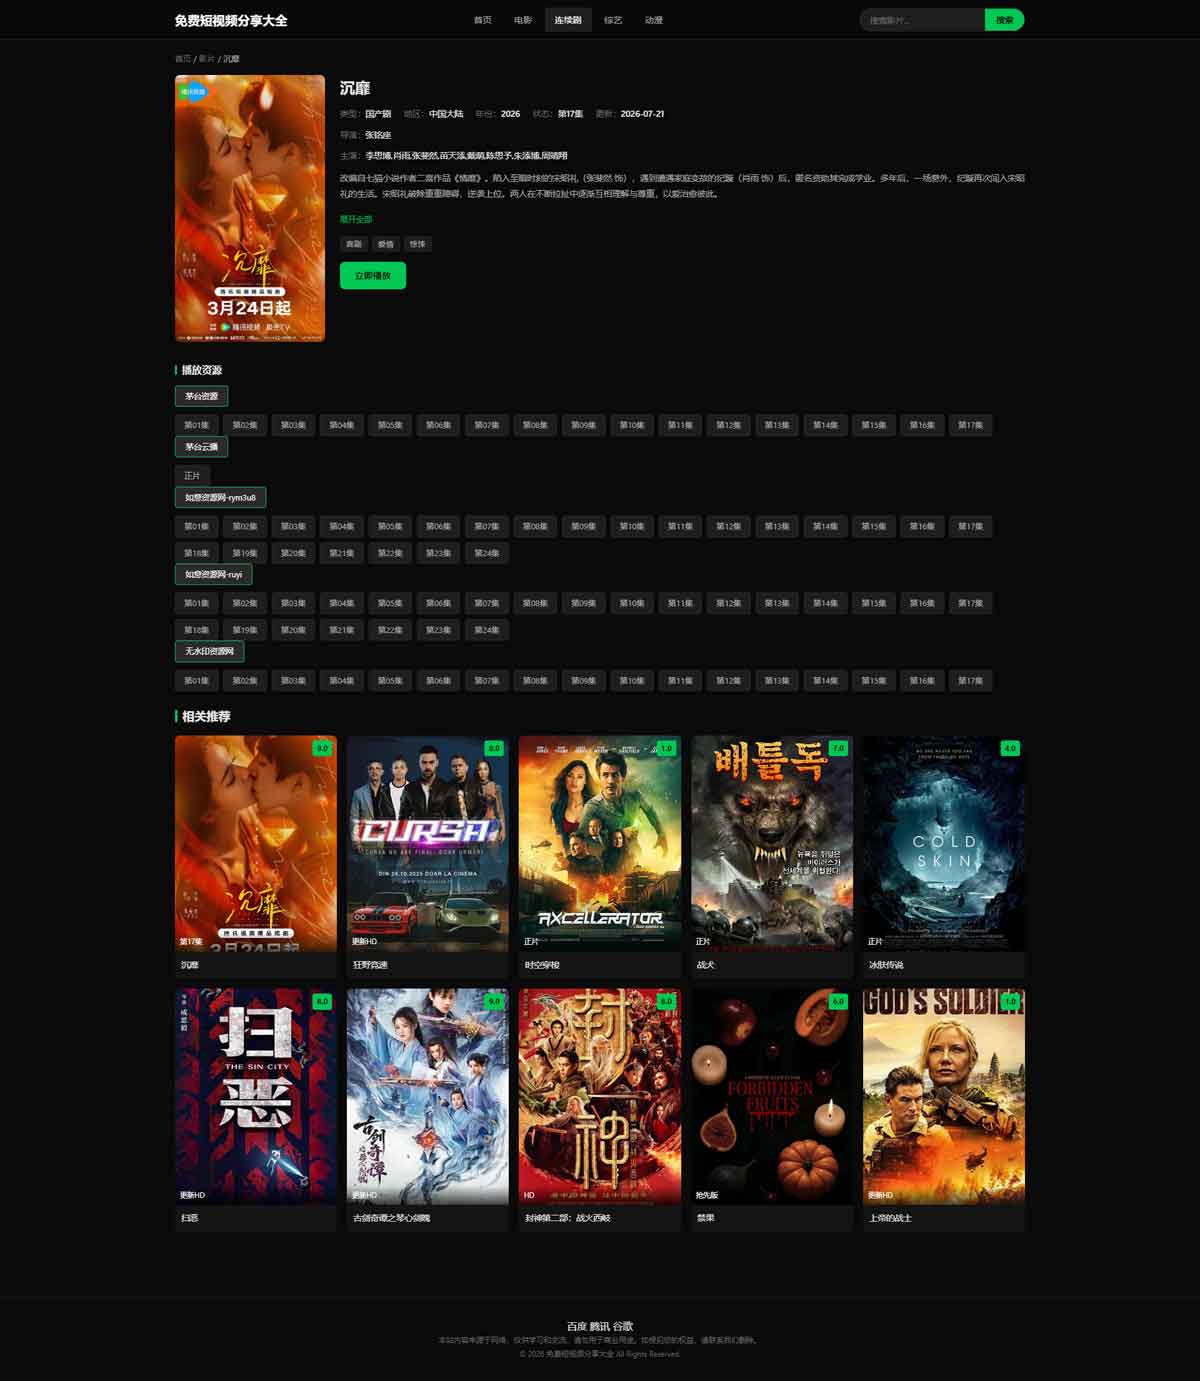Play 第07集 under 如意资源网-ruyi

pyautogui.click(x=487, y=603)
